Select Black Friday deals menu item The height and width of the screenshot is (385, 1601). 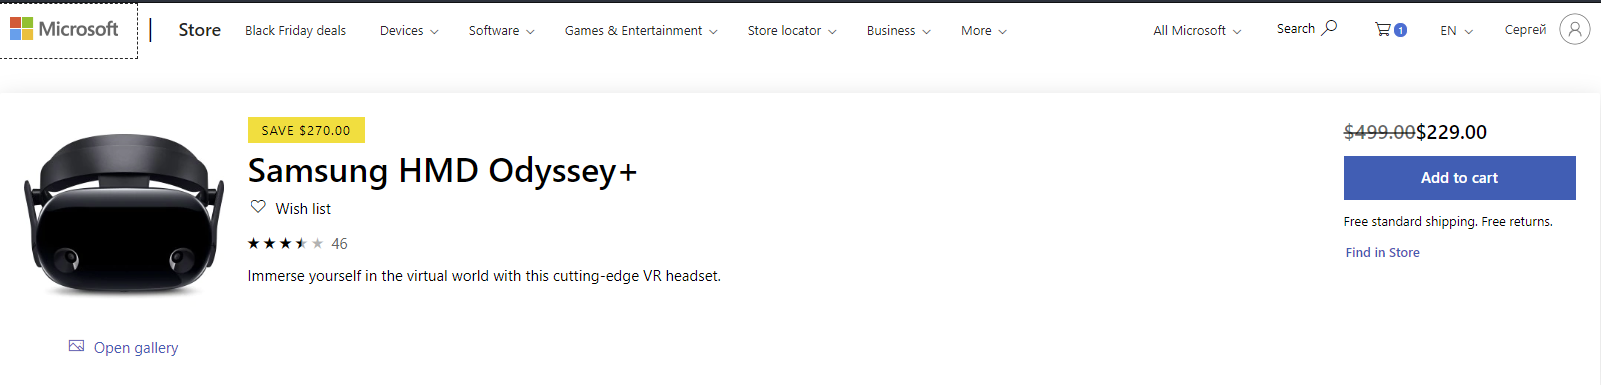pos(295,31)
